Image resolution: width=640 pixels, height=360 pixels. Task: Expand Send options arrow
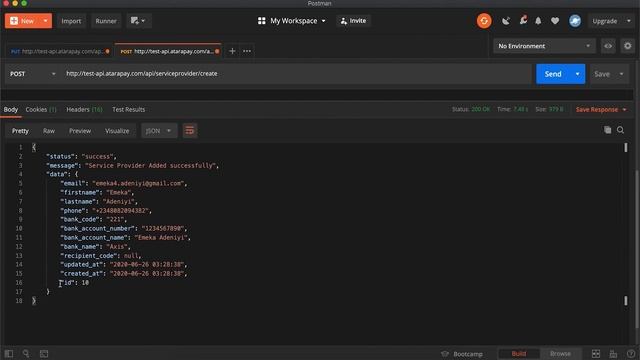click(578, 74)
